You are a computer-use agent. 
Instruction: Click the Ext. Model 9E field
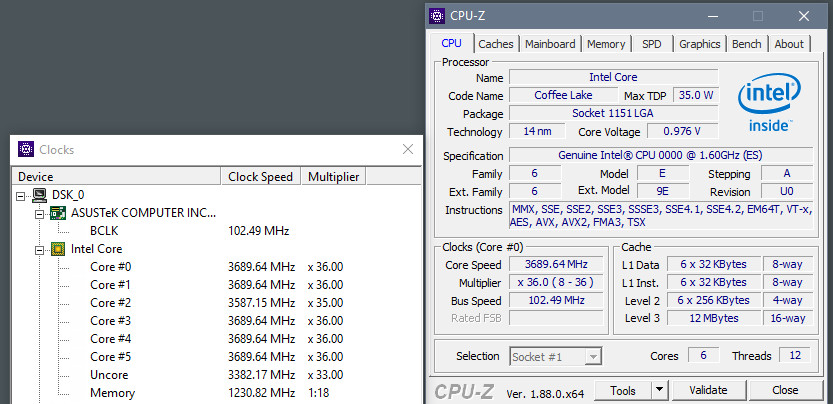pyautogui.click(x=662, y=191)
